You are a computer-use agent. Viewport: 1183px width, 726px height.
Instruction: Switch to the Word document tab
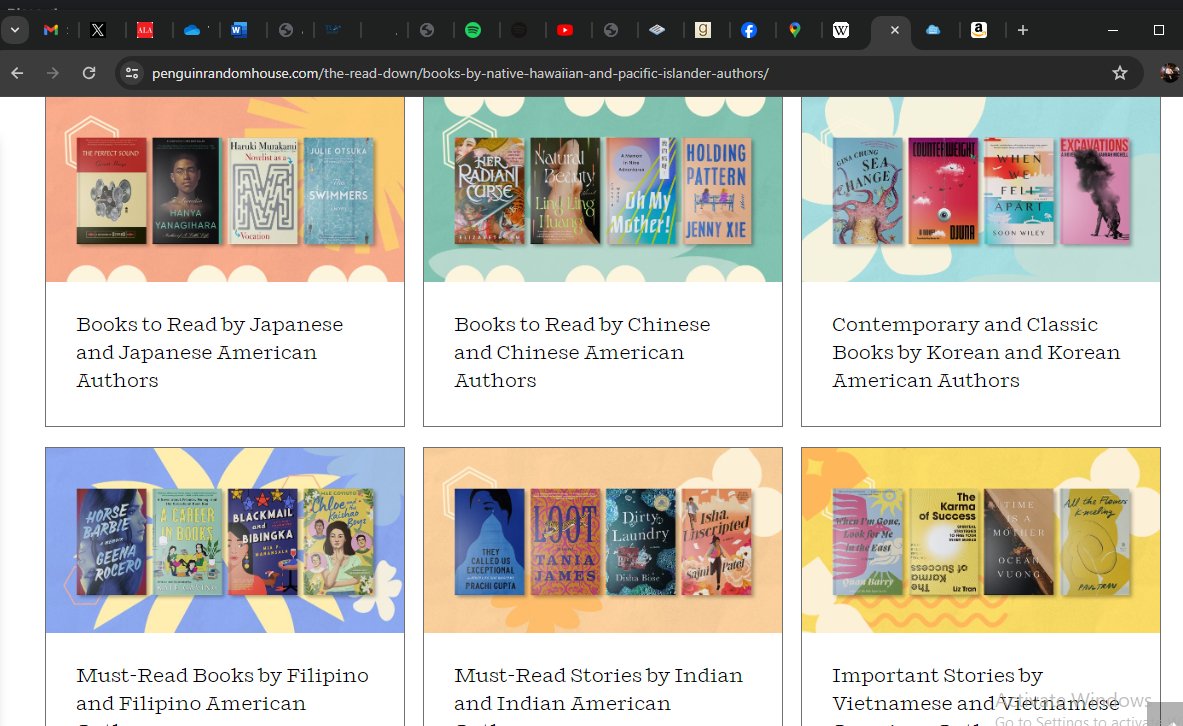(x=238, y=30)
